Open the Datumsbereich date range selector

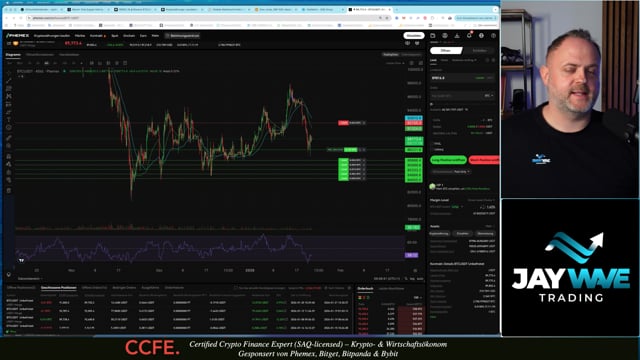click(29, 279)
